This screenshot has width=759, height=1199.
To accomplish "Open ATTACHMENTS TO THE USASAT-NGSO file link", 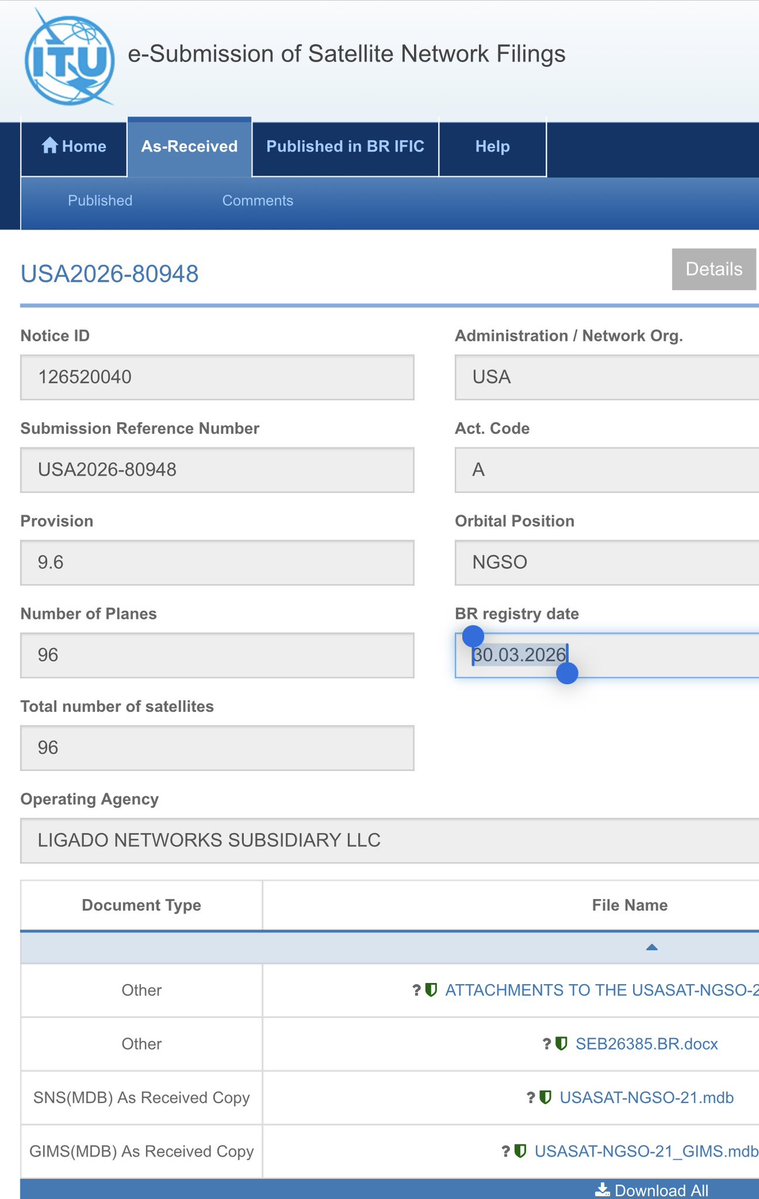I will point(602,990).
